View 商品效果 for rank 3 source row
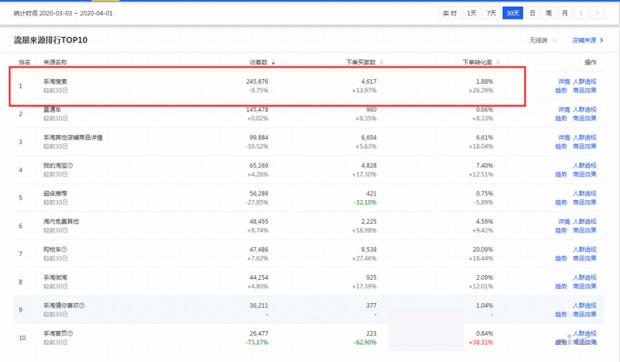This screenshot has height=362, width=620. (585, 147)
